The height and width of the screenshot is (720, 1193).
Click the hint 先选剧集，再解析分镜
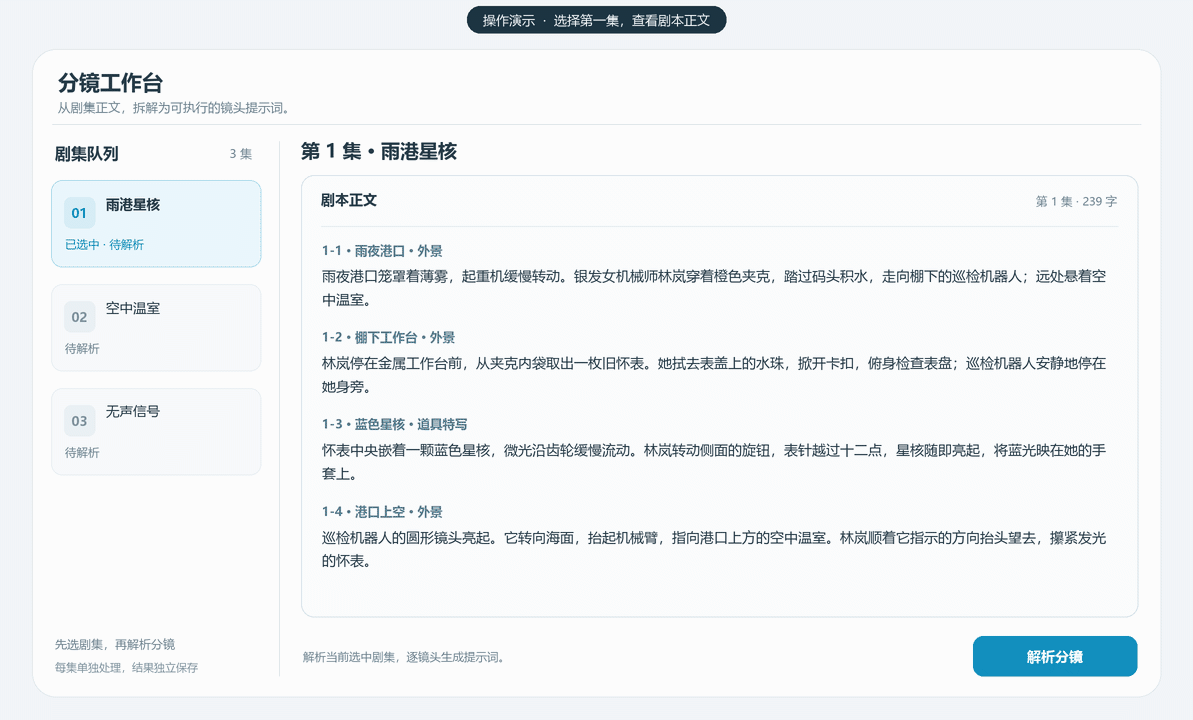point(115,644)
